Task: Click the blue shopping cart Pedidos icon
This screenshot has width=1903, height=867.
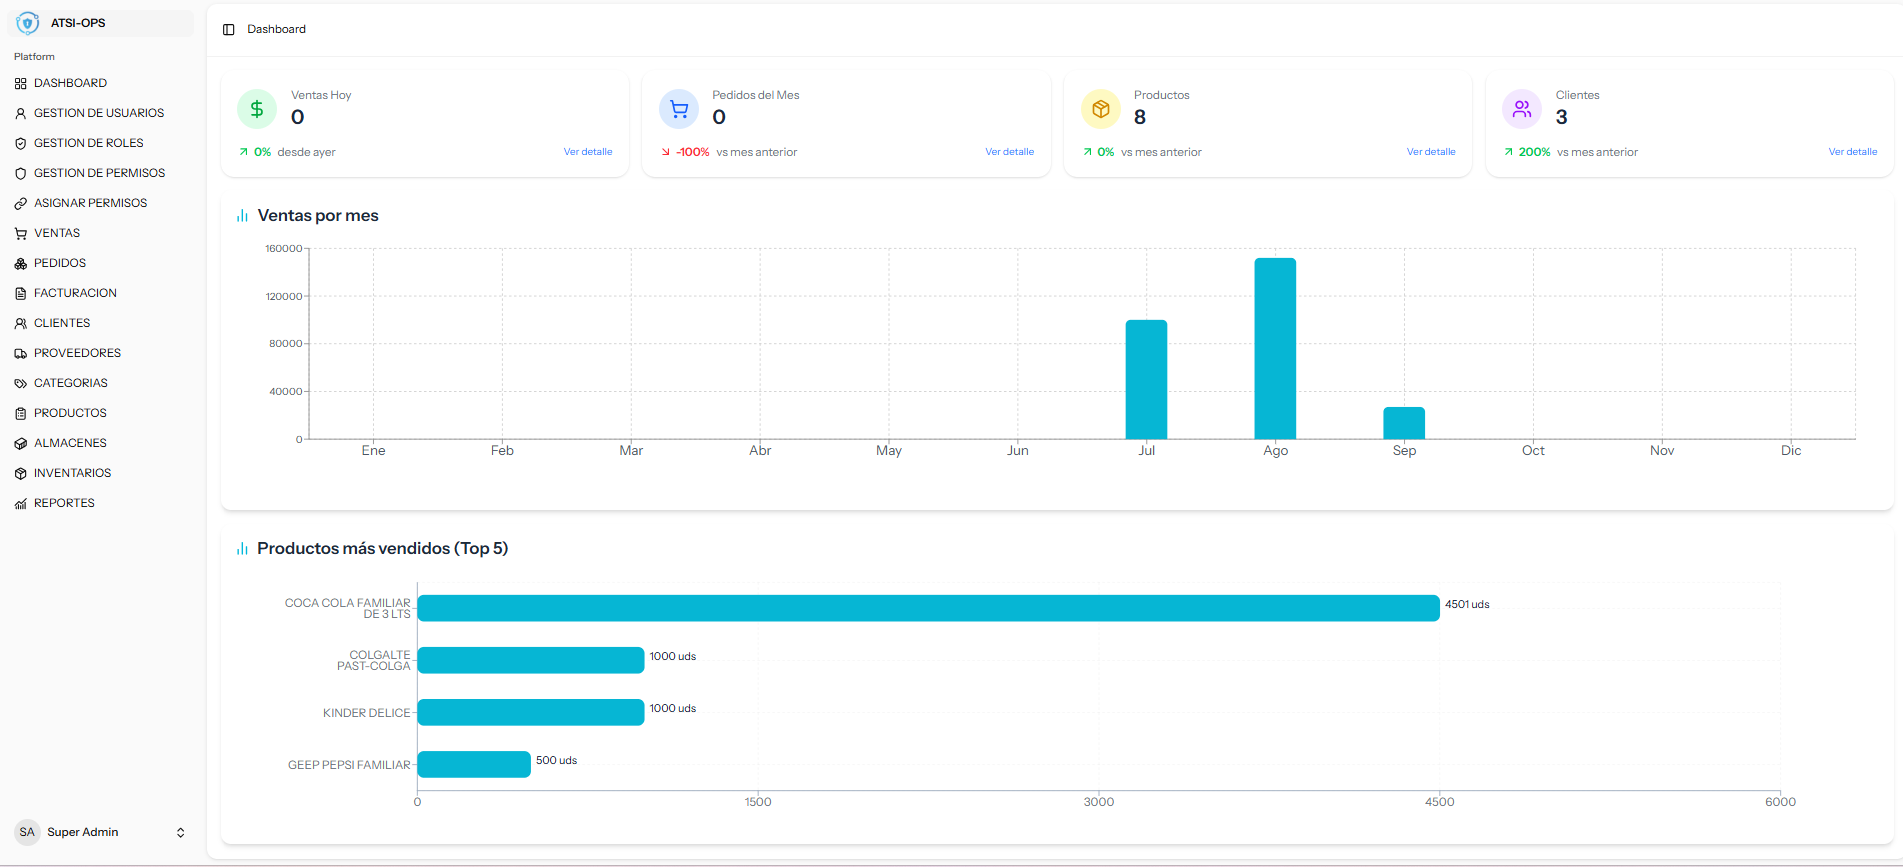Action: click(679, 109)
